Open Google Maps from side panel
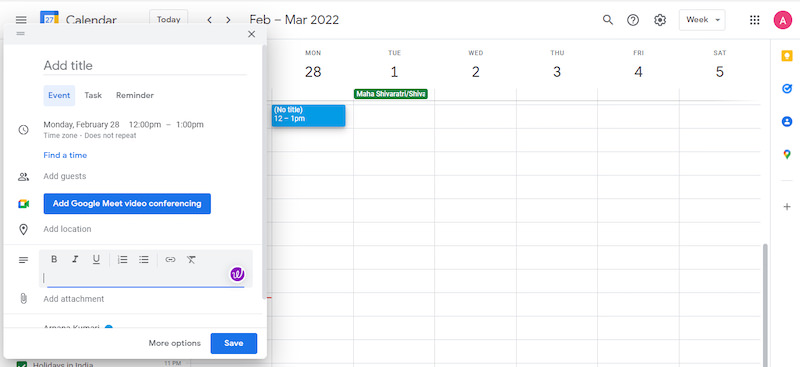The height and width of the screenshot is (367, 800). 787,154
